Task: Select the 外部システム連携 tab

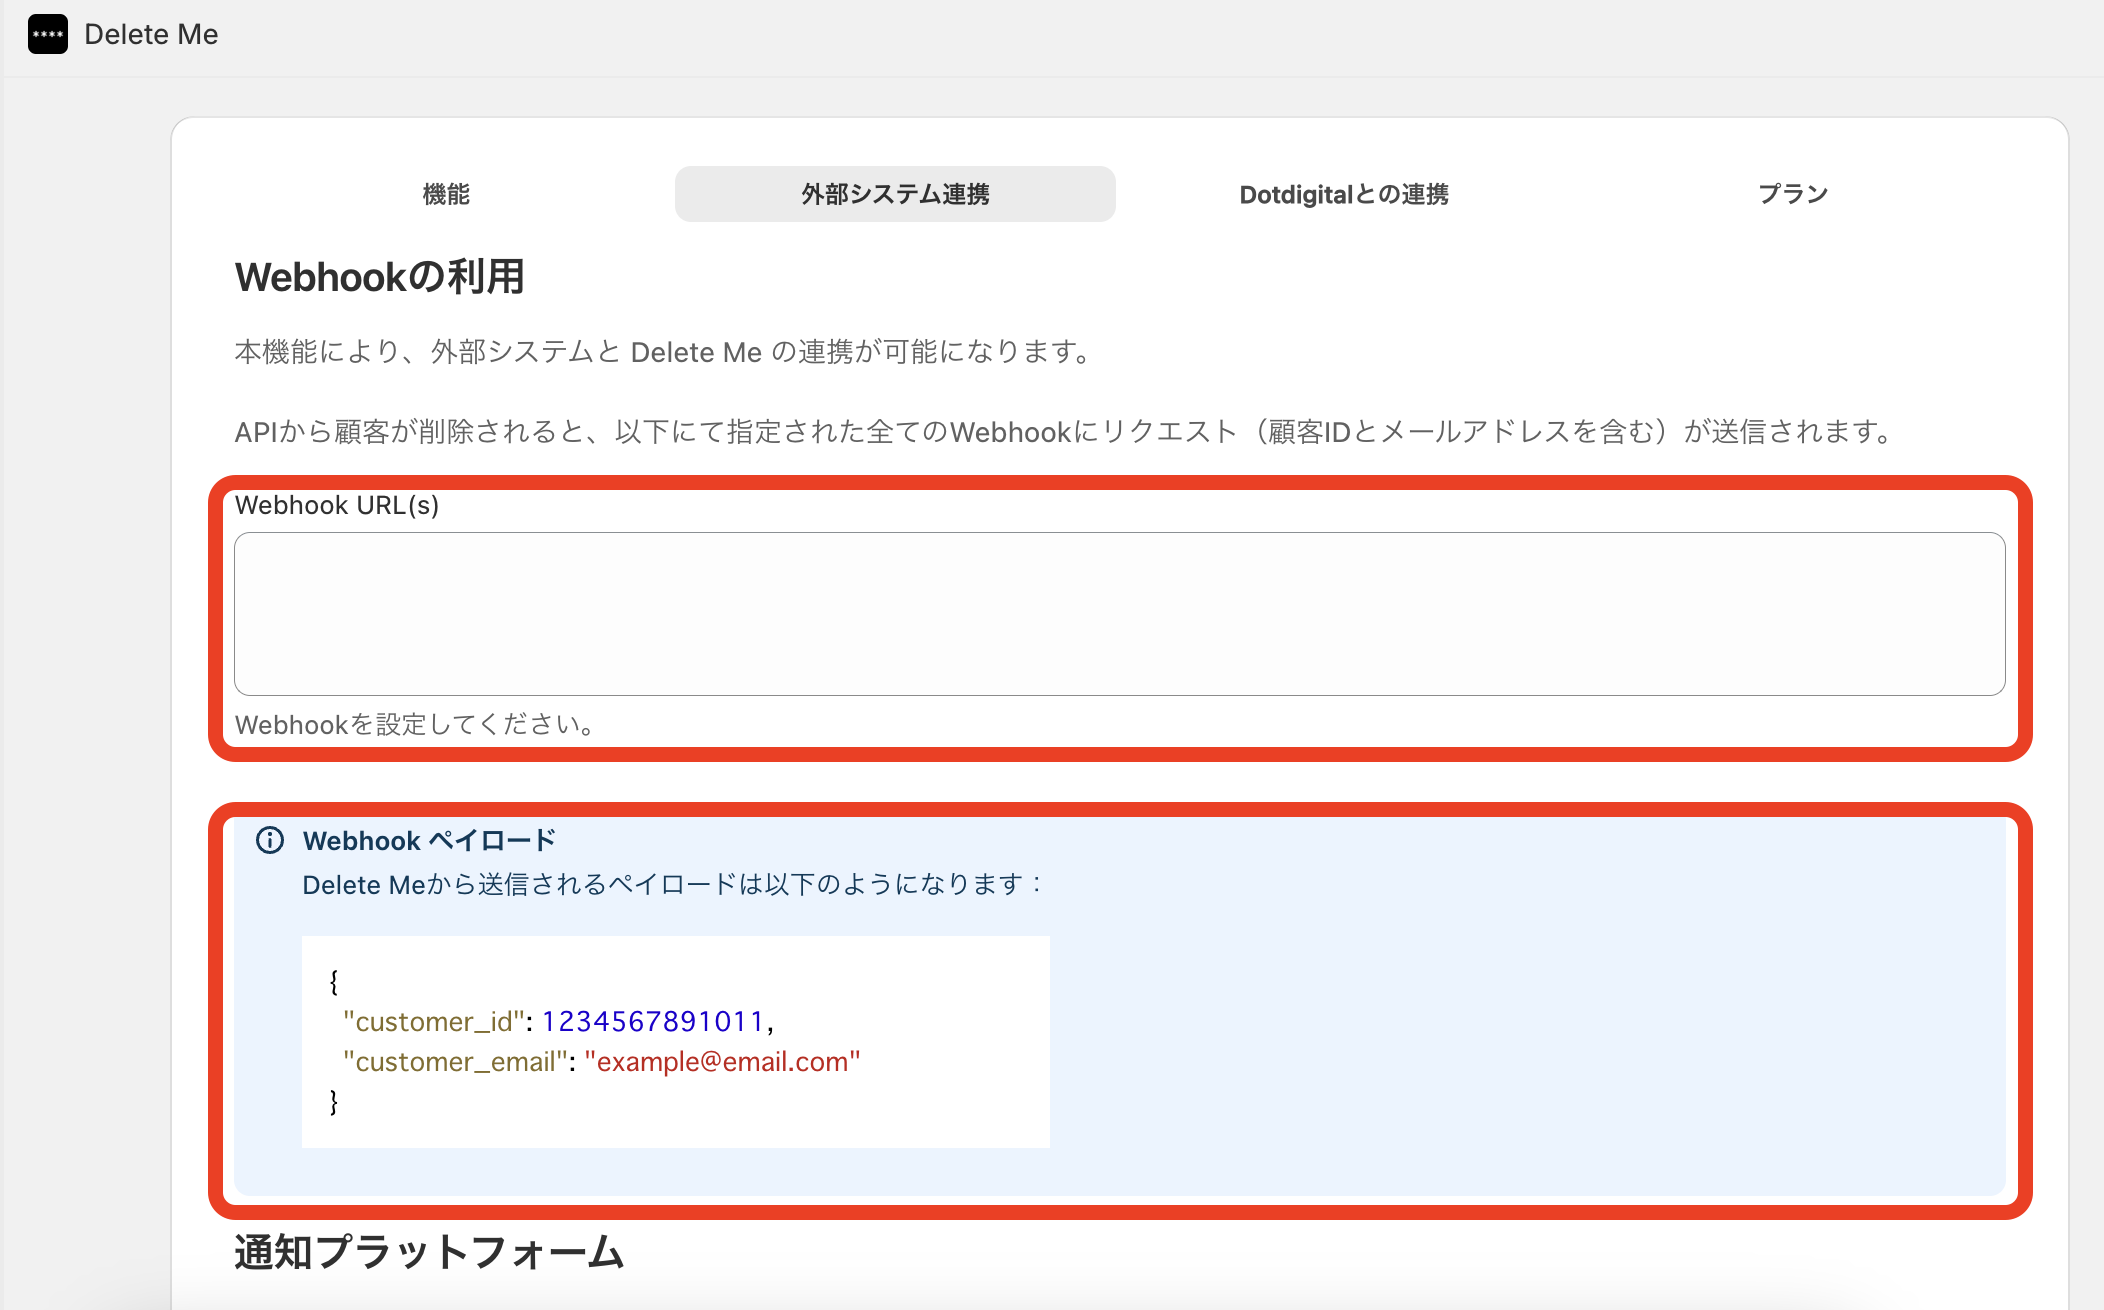Action: 895,194
